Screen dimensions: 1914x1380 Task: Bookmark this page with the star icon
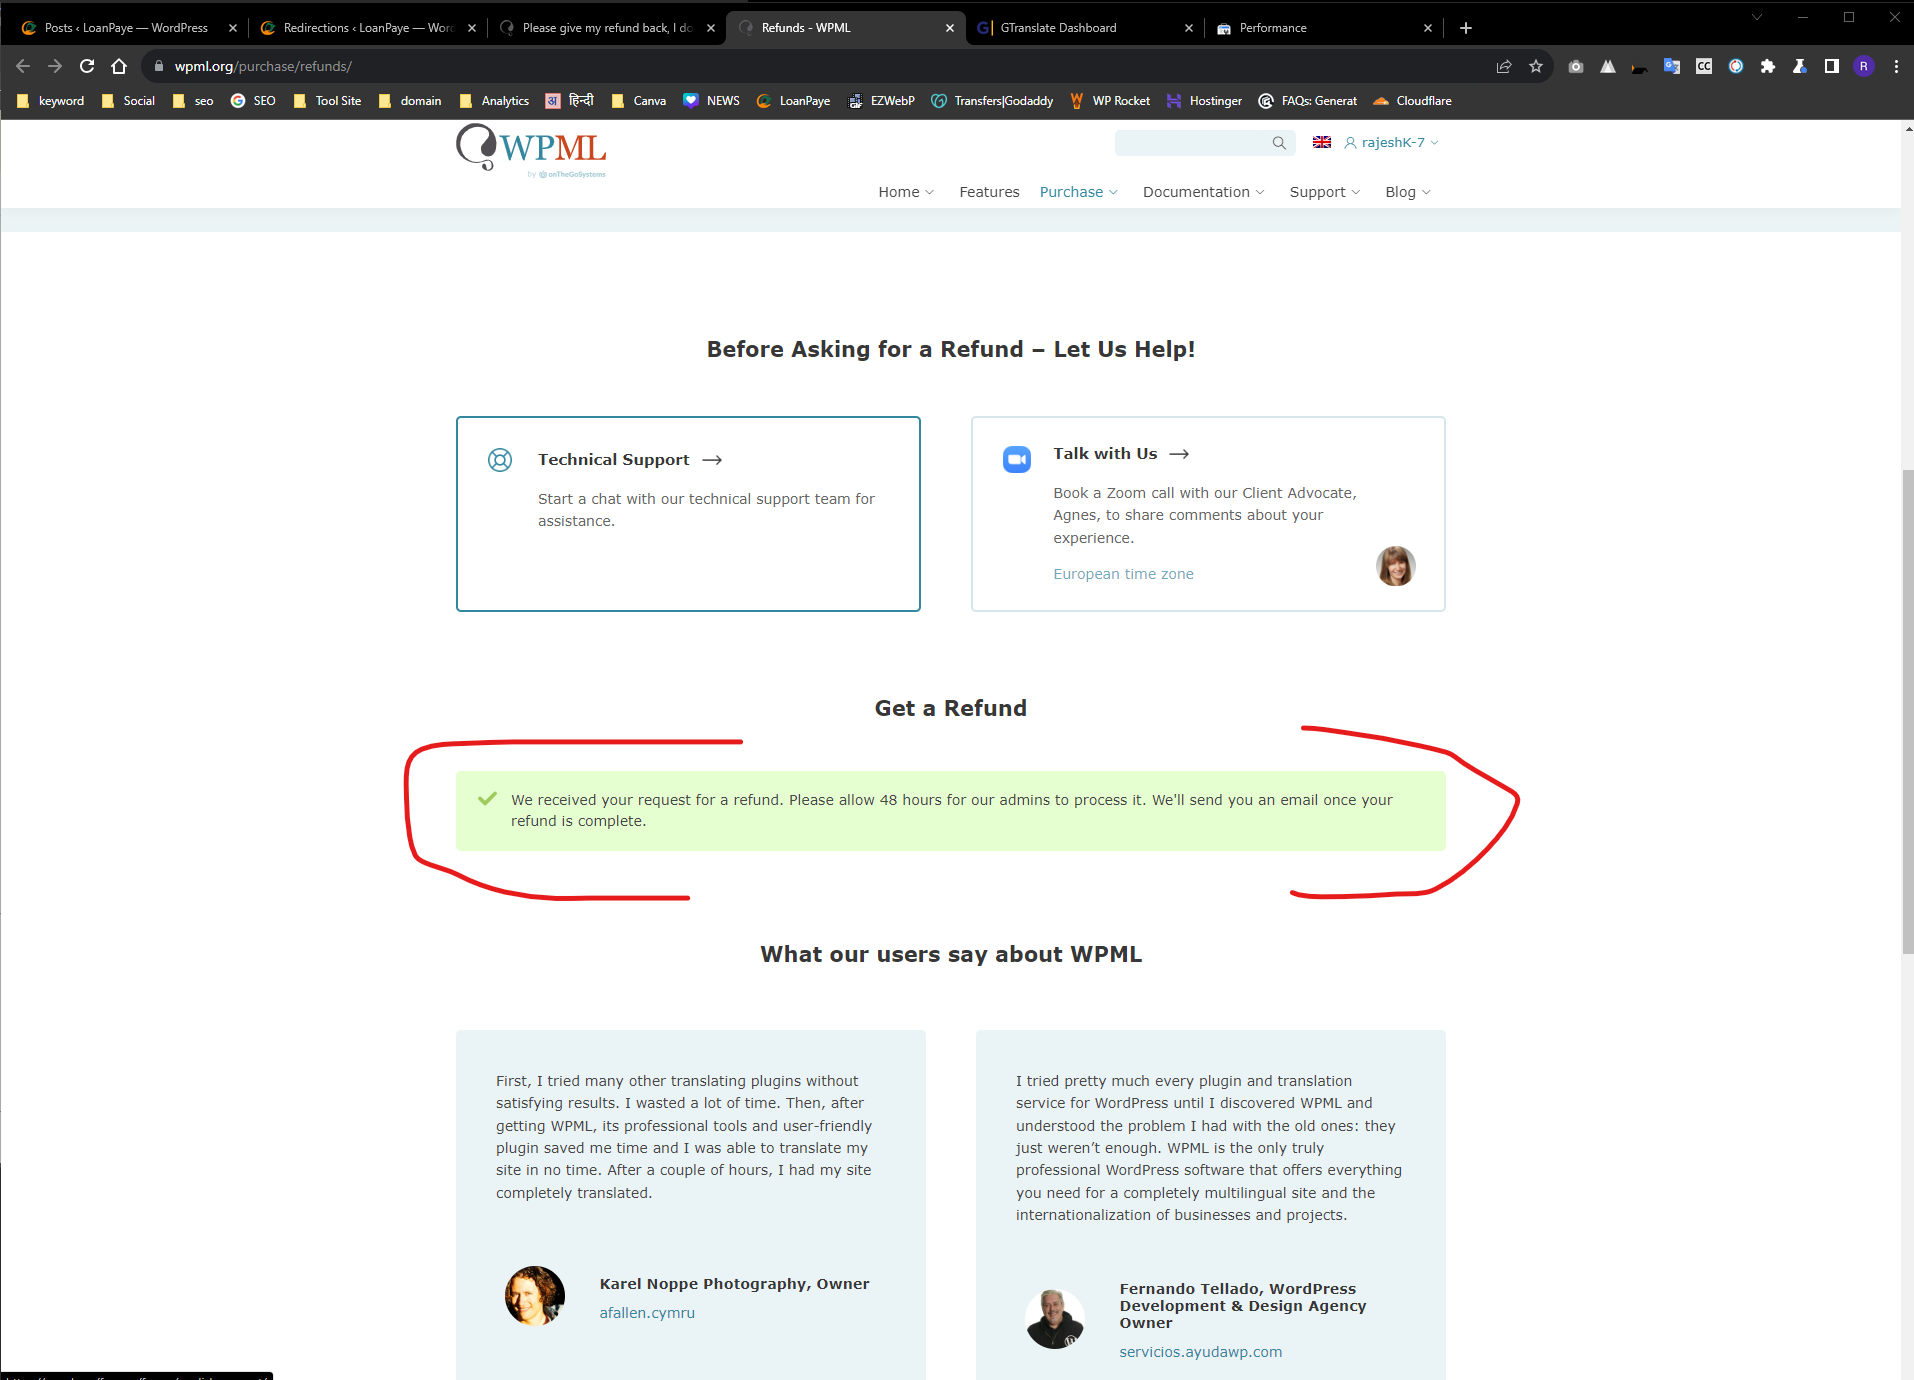(1536, 66)
